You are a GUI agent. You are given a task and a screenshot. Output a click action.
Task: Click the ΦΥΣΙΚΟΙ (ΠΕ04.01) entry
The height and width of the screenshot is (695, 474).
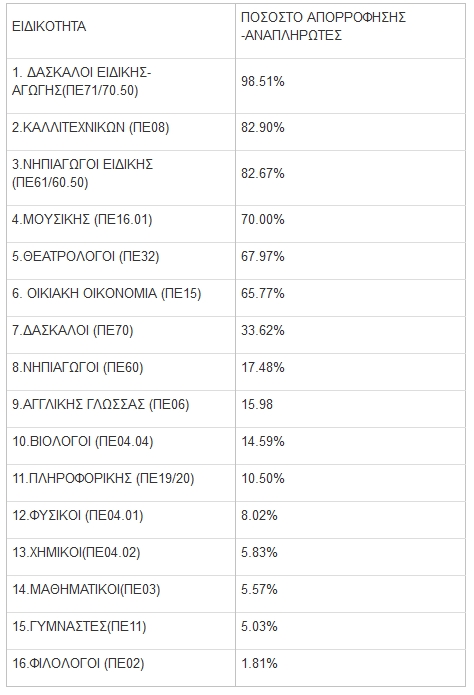78,515
